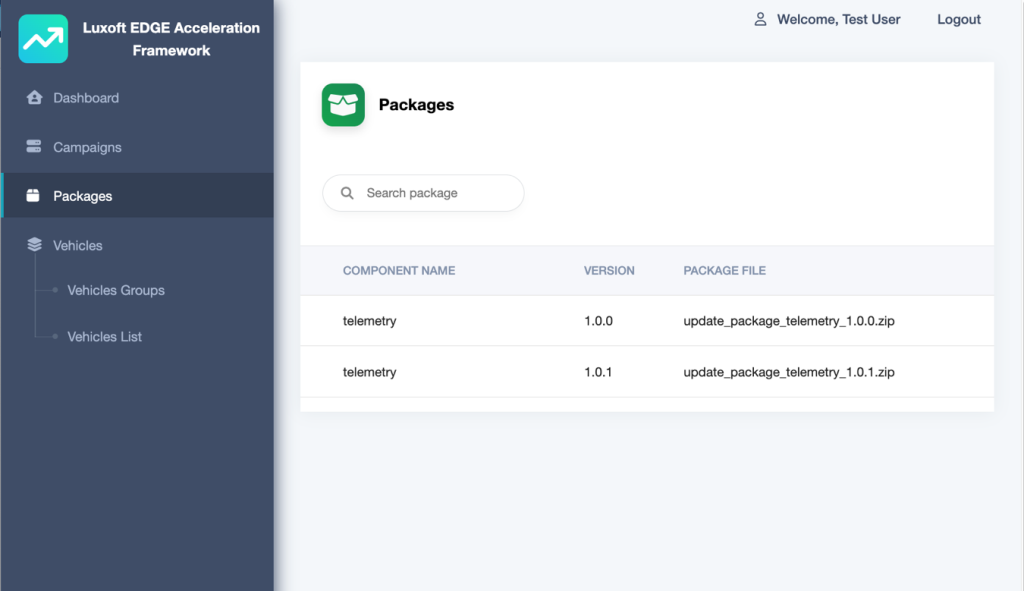Click the Vehicles layers icon in sidebar
The height and width of the screenshot is (591, 1024).
(x=35, y=244)
